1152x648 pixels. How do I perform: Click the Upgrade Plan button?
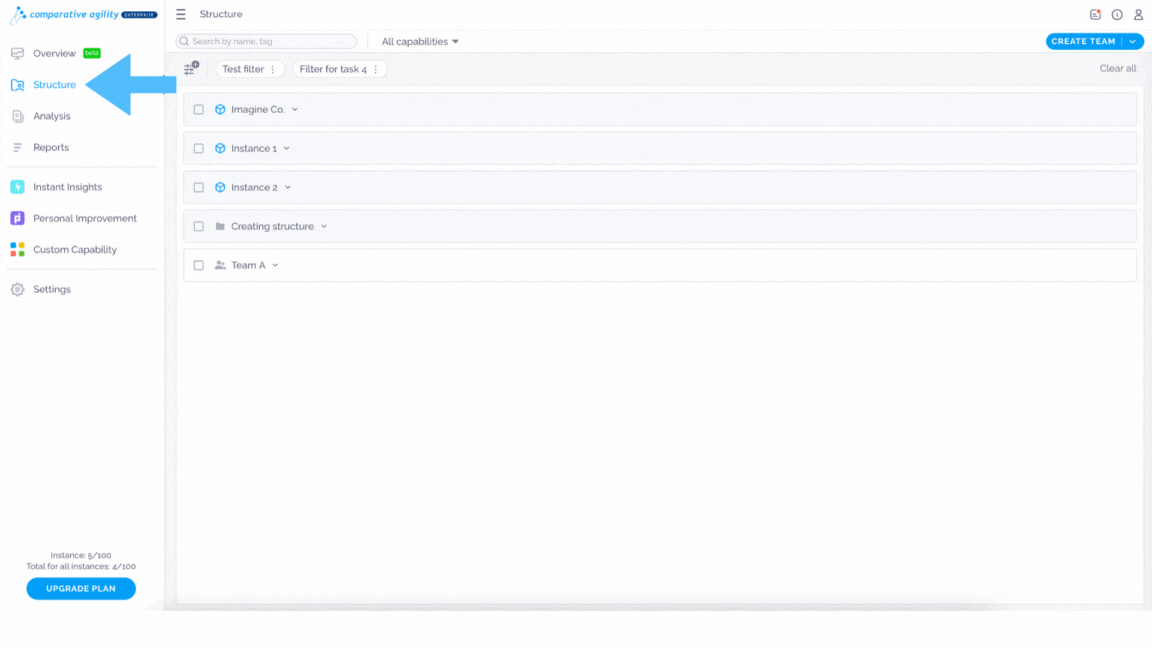[81, 588]
